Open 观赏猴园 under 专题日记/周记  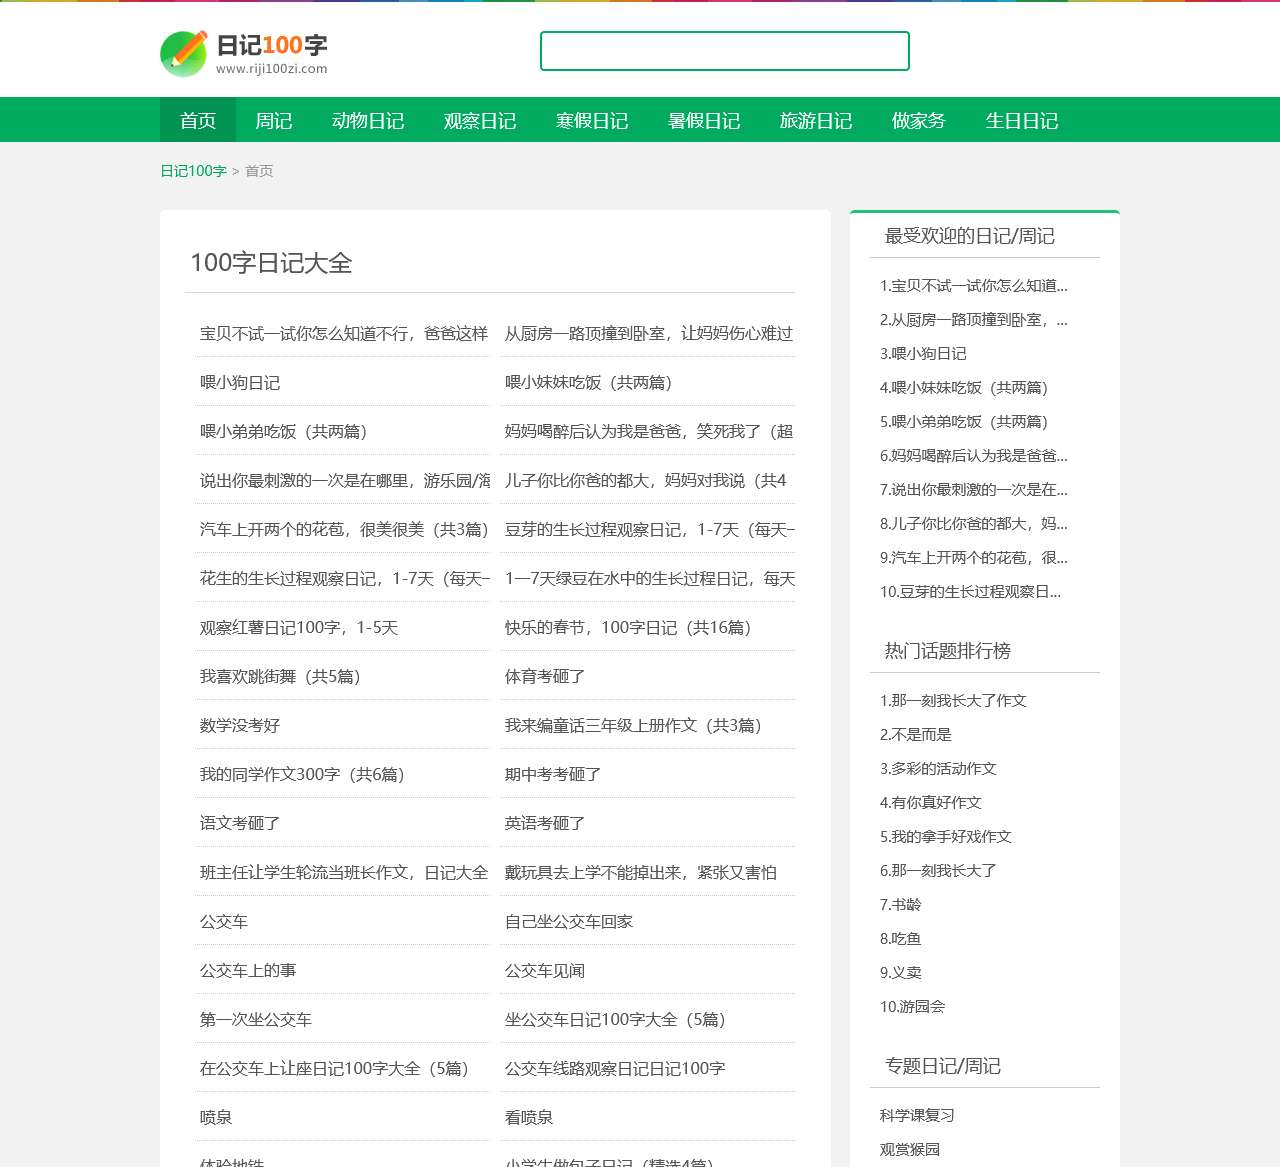coord(912,1149)
